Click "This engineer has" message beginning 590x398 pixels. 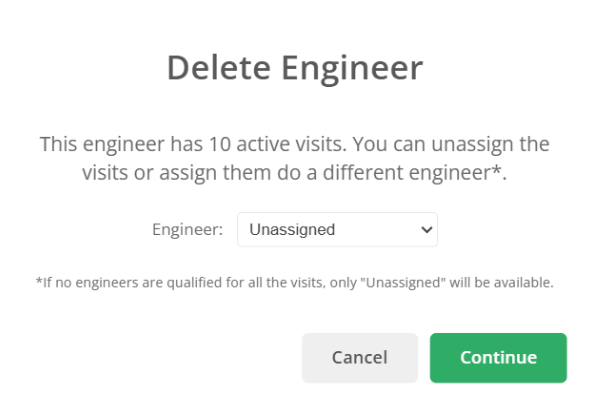(x=121, y=144)
